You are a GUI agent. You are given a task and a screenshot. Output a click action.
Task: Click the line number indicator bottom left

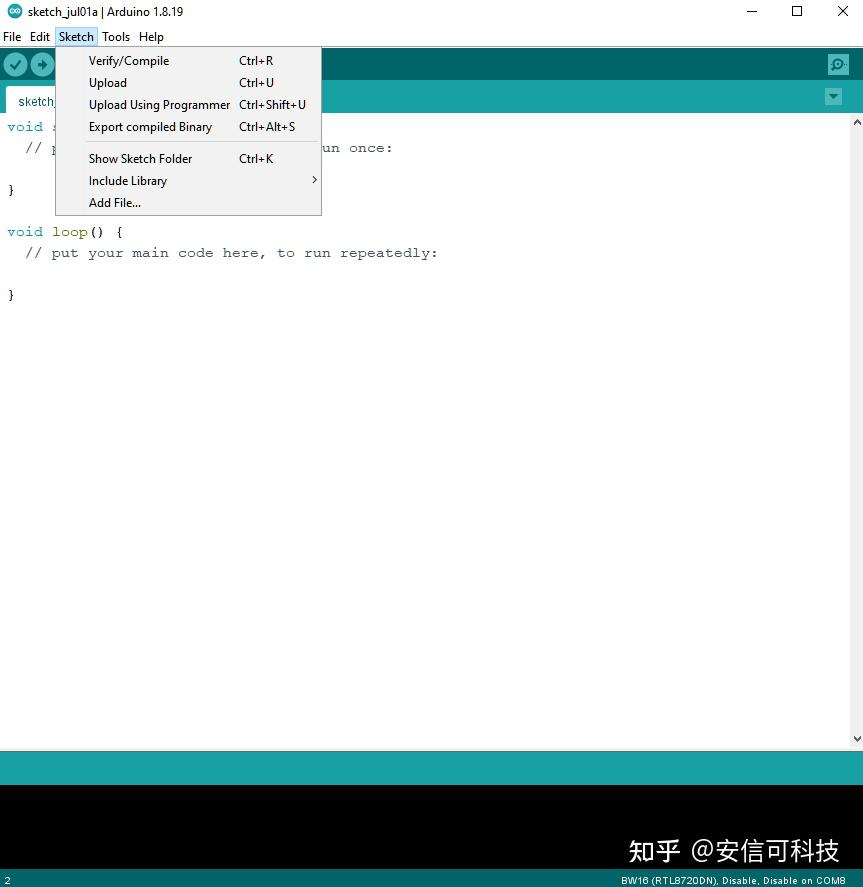click(x=7, y=880)
